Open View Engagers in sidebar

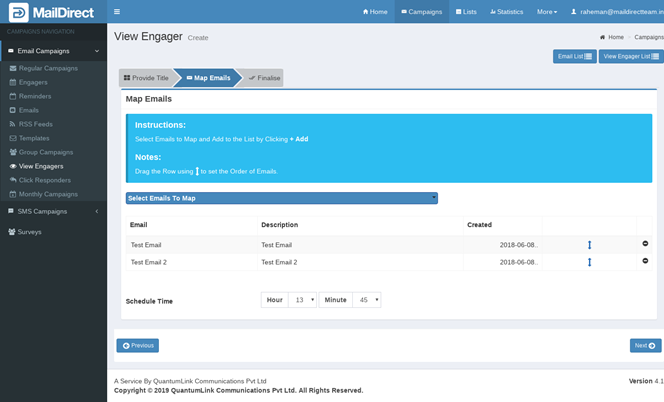[41, 165]
